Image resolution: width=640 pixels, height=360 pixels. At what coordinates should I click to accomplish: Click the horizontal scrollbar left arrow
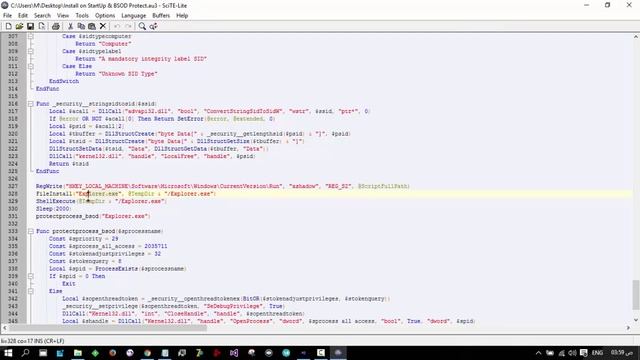coord(4,328)
